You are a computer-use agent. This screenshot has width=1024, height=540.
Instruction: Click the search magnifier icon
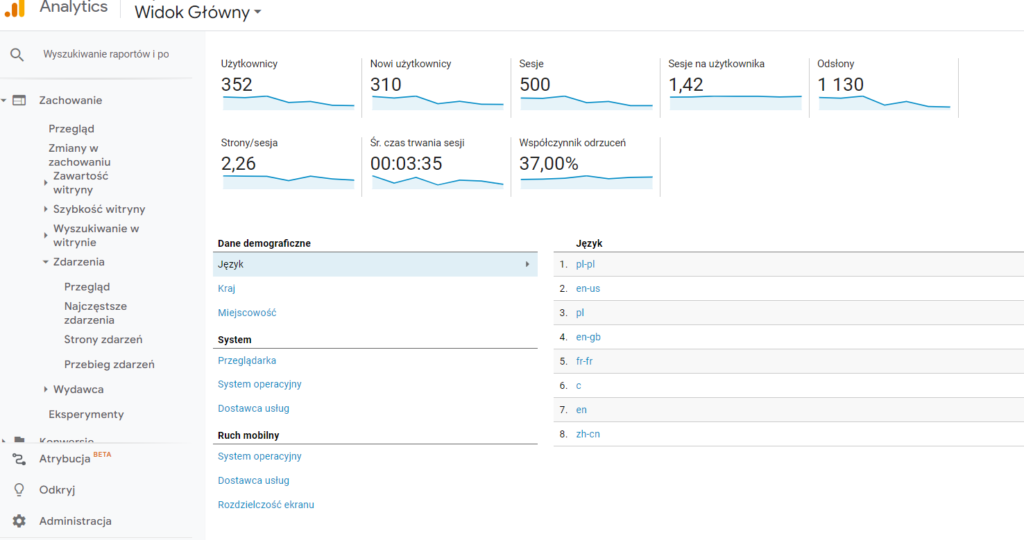17,55
